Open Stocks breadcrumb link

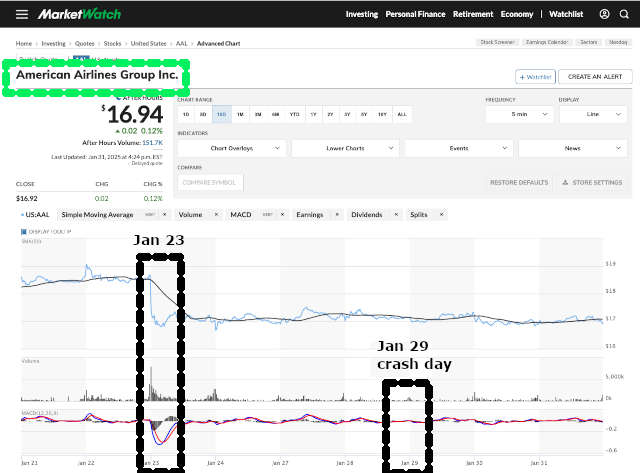click(x=112, y=43)
